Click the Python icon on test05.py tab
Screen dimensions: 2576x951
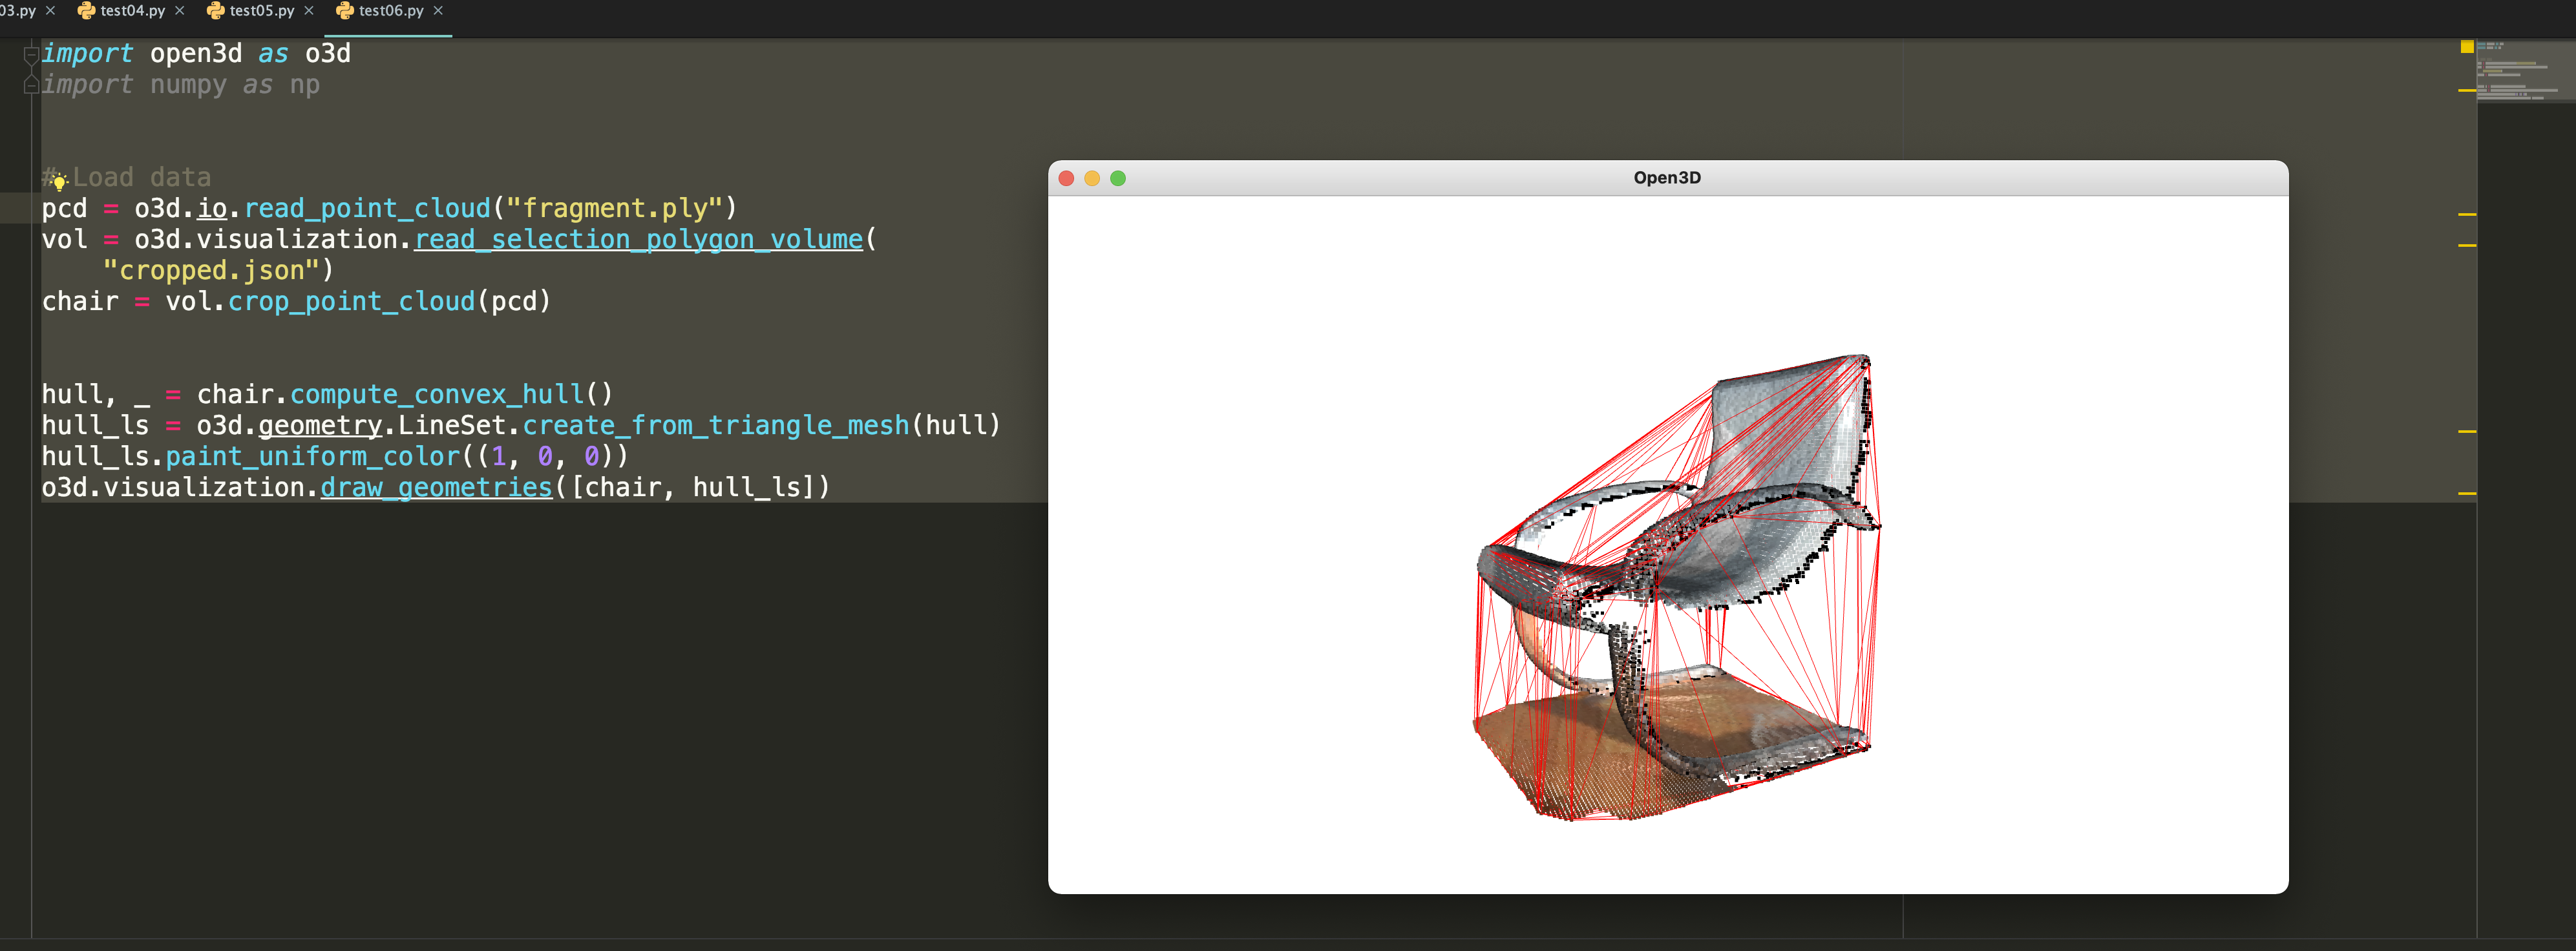[215, 11]
